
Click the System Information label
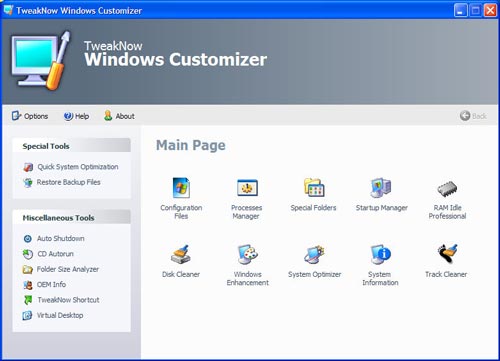[380, 278]
